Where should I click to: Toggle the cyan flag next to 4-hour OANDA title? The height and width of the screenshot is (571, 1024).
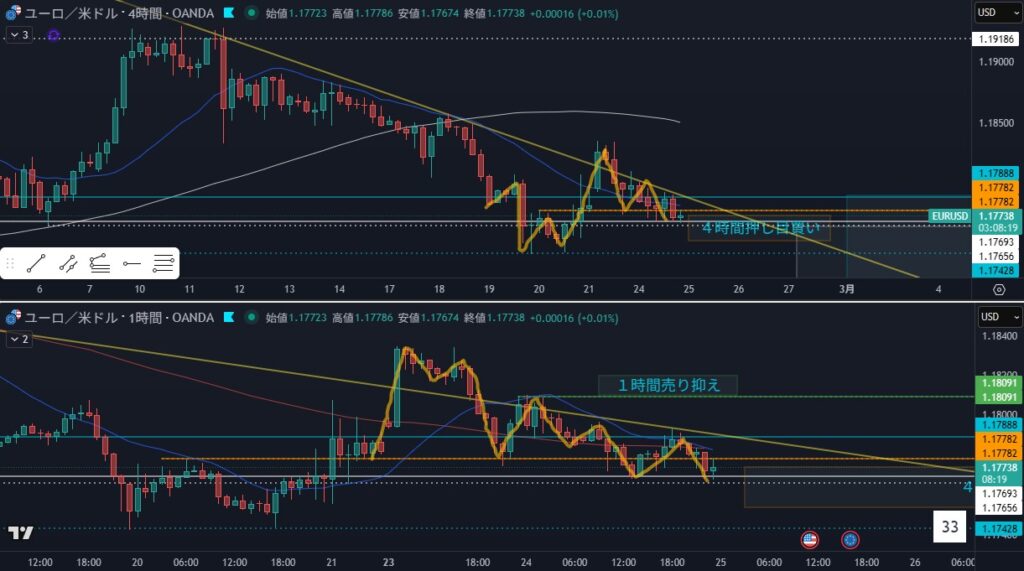point(229,14)
